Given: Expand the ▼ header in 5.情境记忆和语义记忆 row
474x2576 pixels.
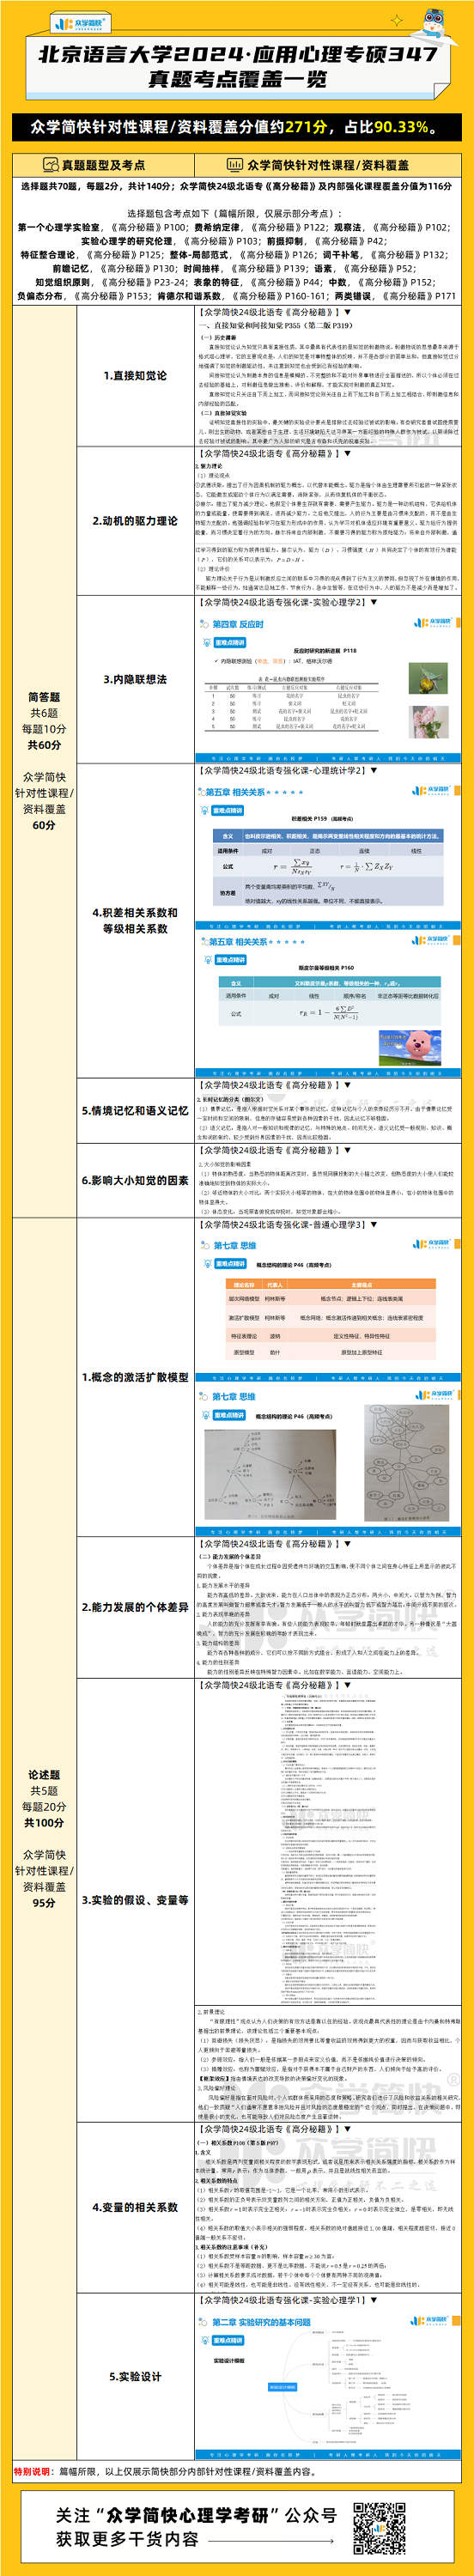Looking at the screenshot, I should (347, 1084).
